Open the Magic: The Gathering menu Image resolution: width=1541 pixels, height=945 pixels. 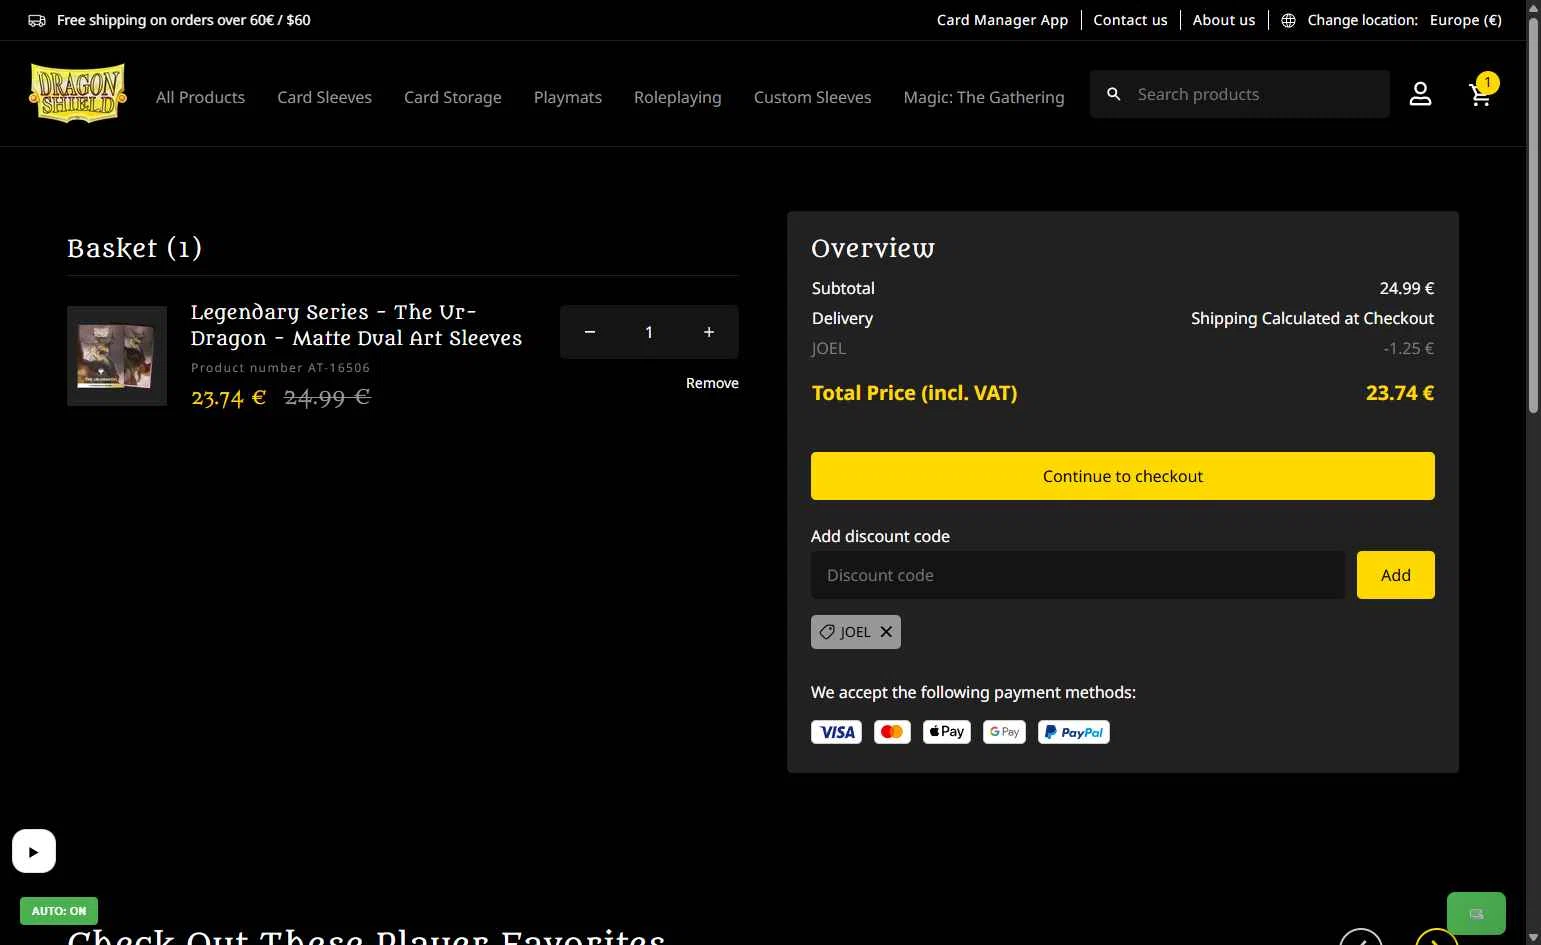click(984, 97)
